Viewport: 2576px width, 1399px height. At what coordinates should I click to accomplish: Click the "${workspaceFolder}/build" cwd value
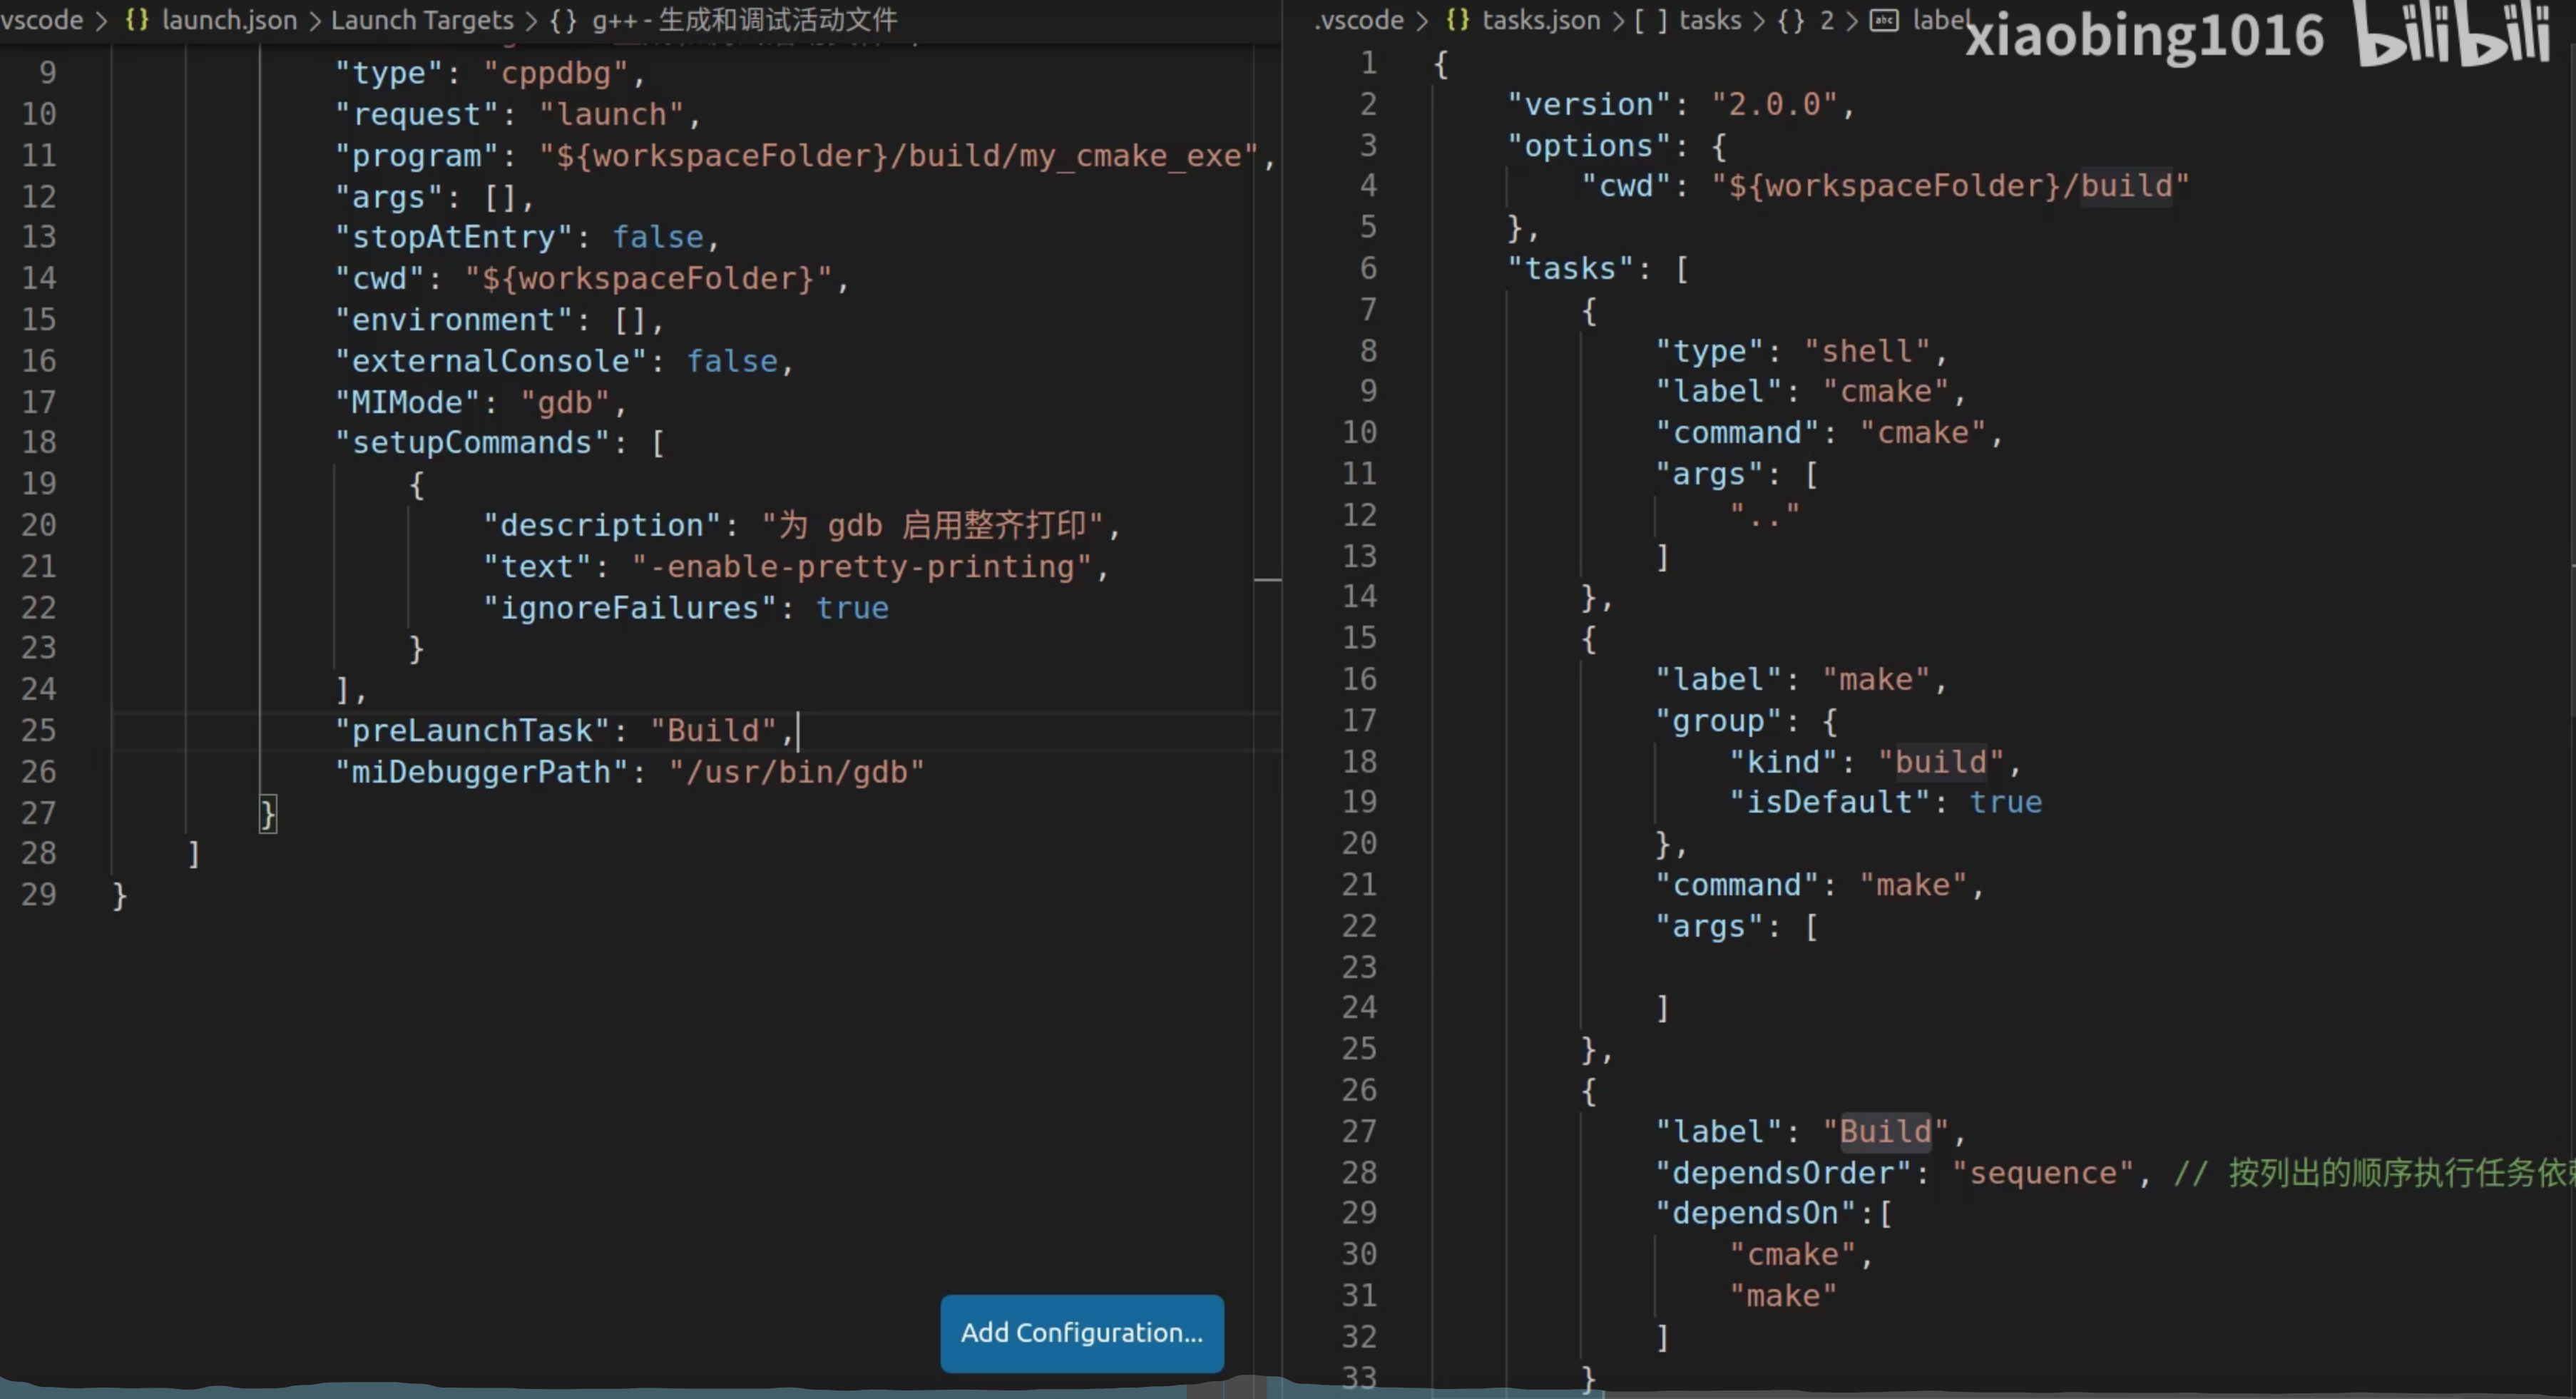point(1950,186)
